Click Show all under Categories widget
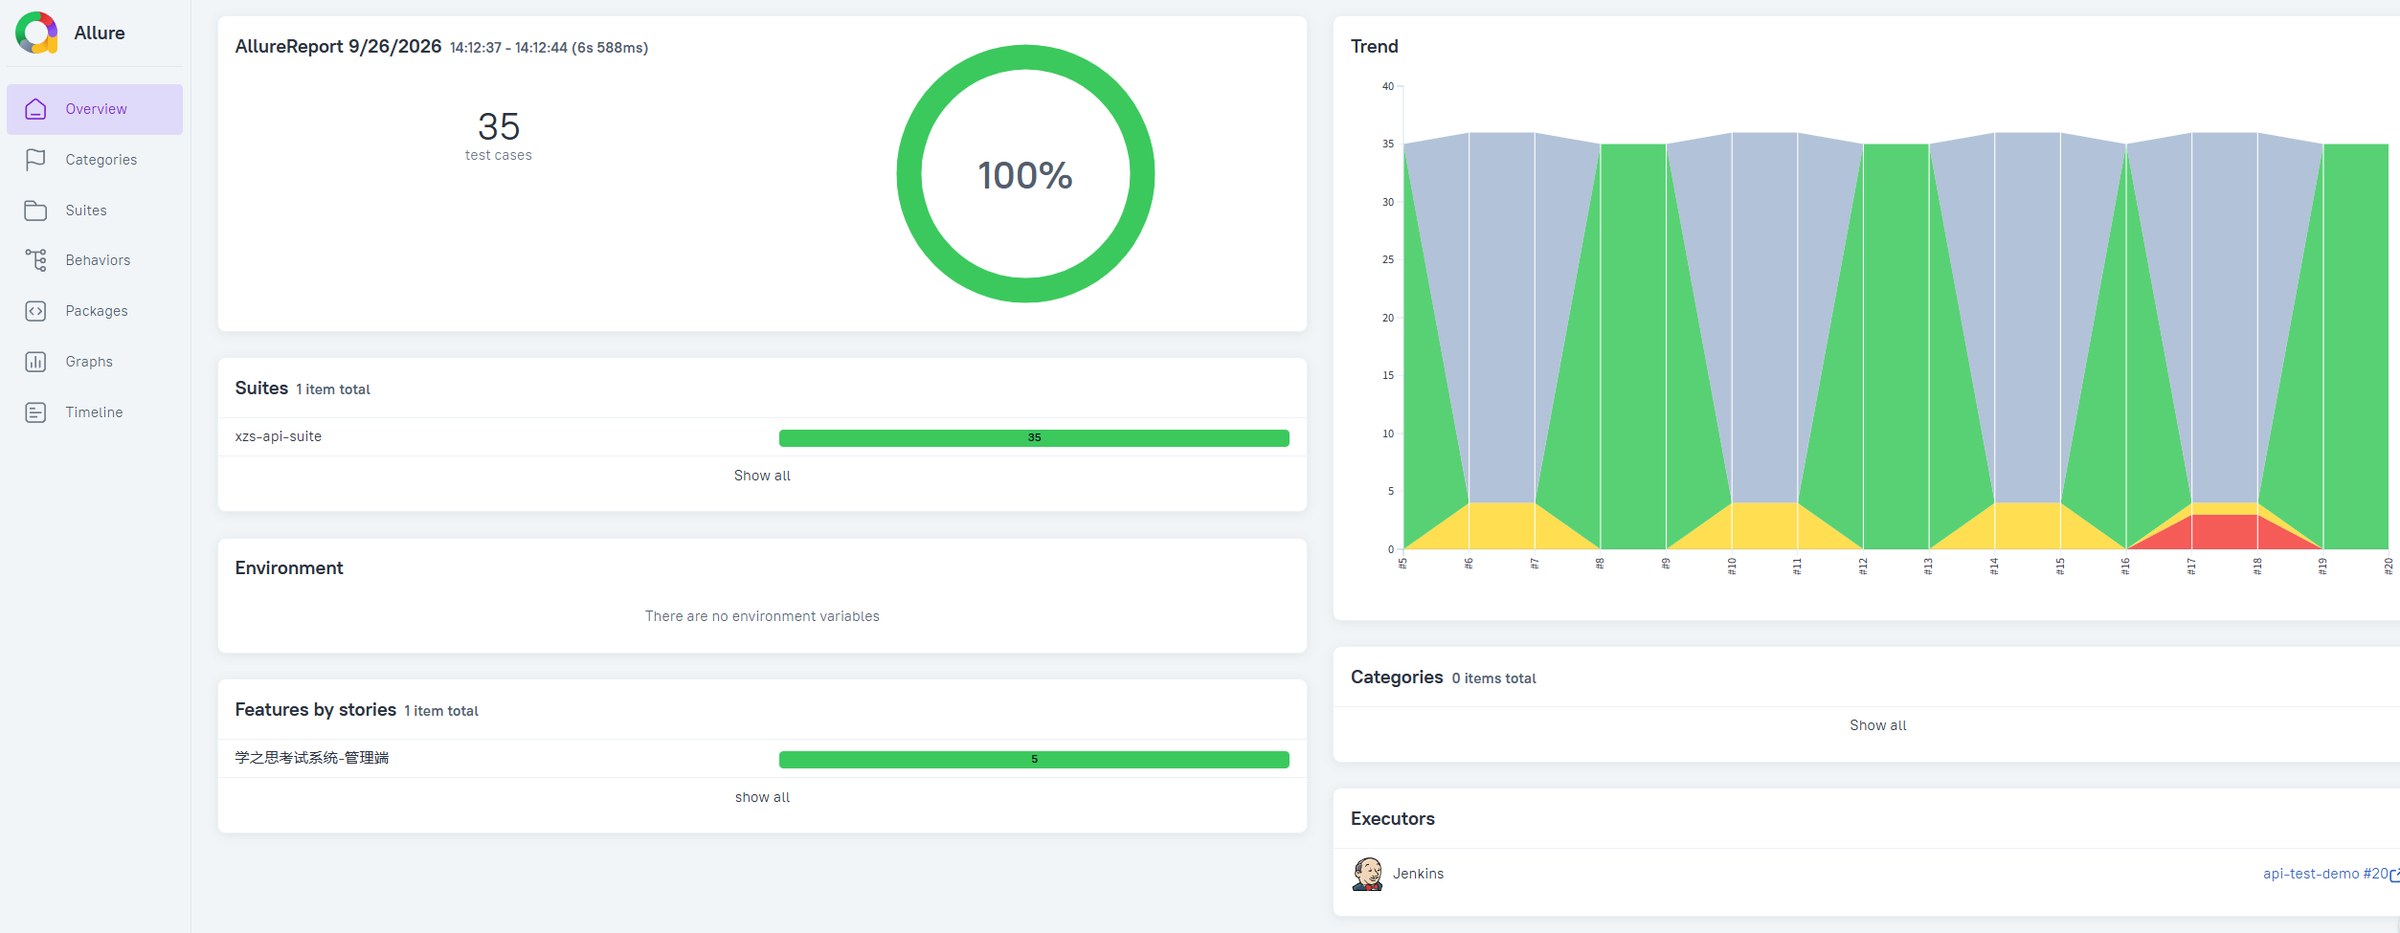Viewport: 2400px width, 933px height. (x=1877, y=725)
